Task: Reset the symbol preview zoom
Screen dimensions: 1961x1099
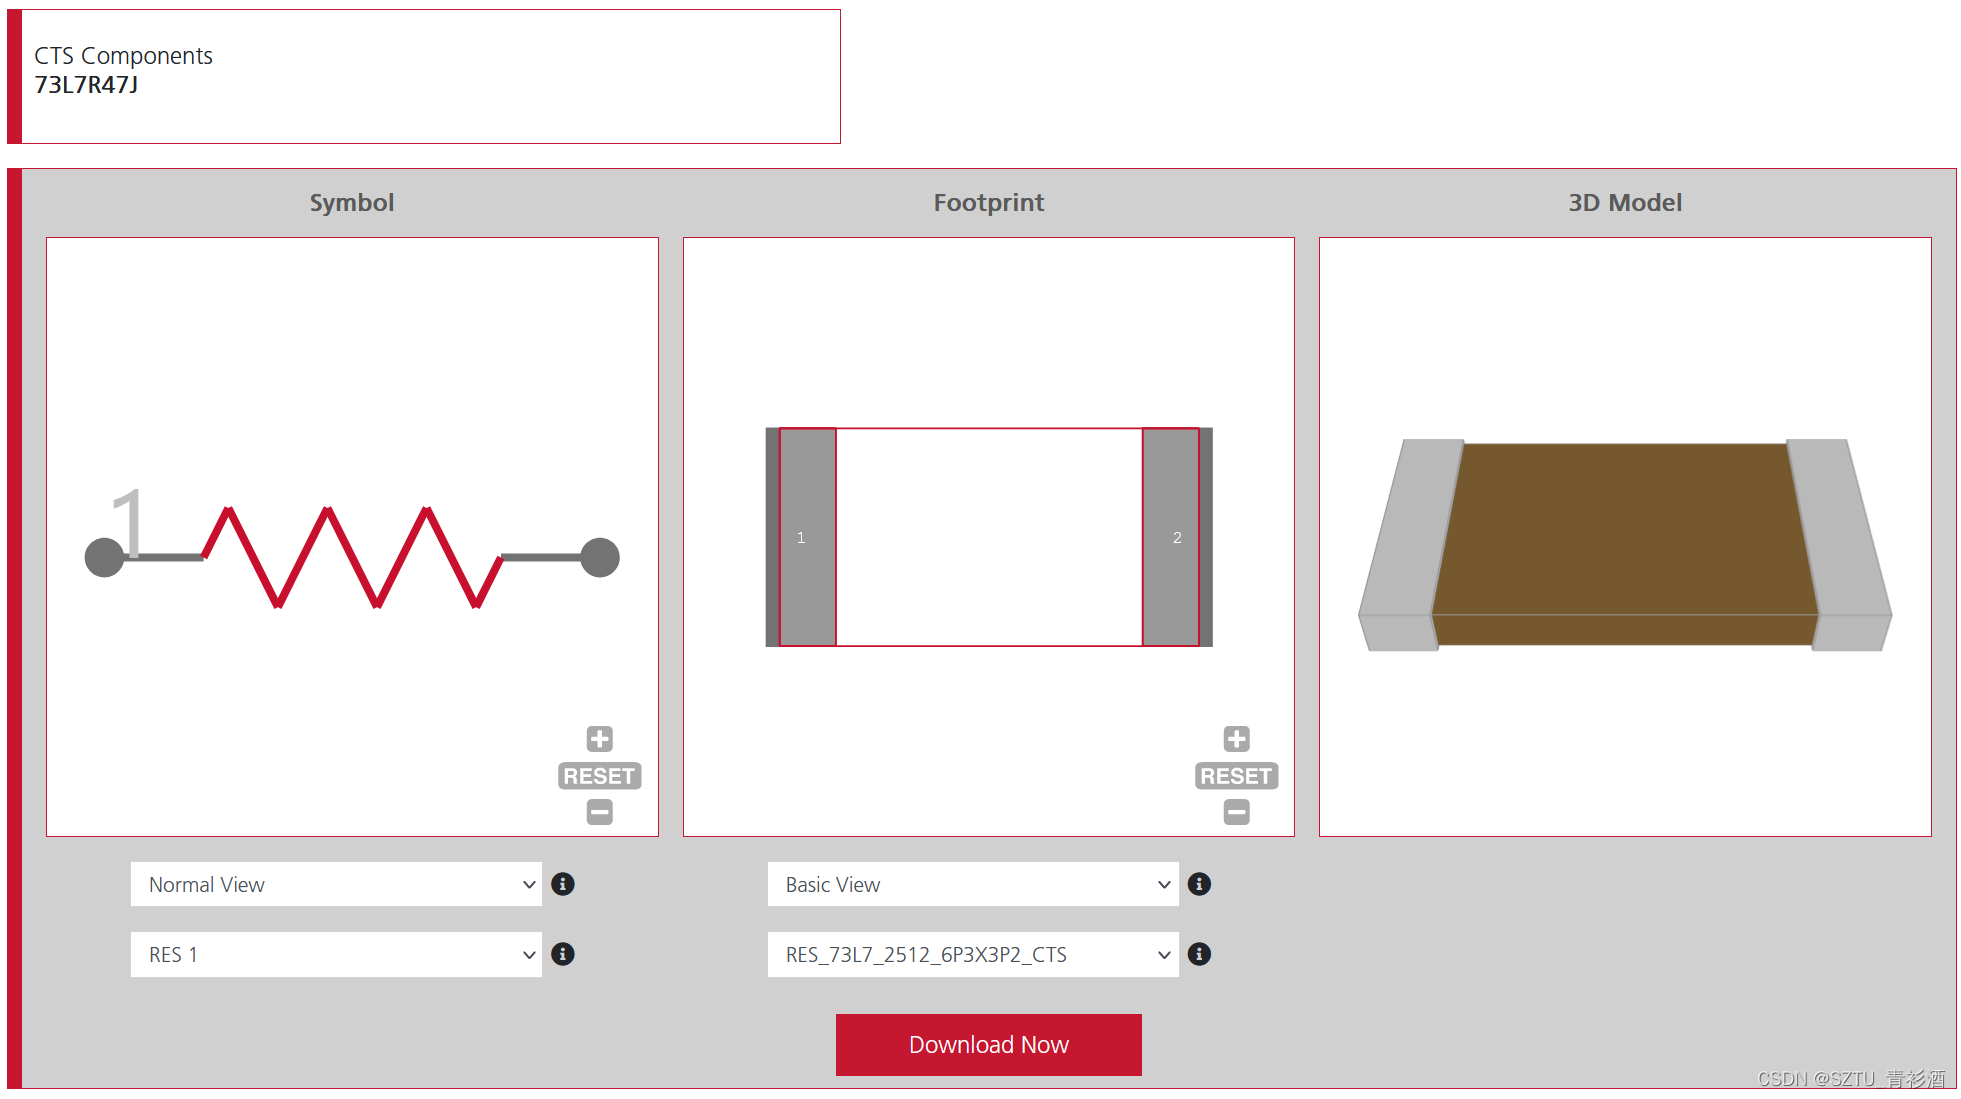Action: [599, 776]
